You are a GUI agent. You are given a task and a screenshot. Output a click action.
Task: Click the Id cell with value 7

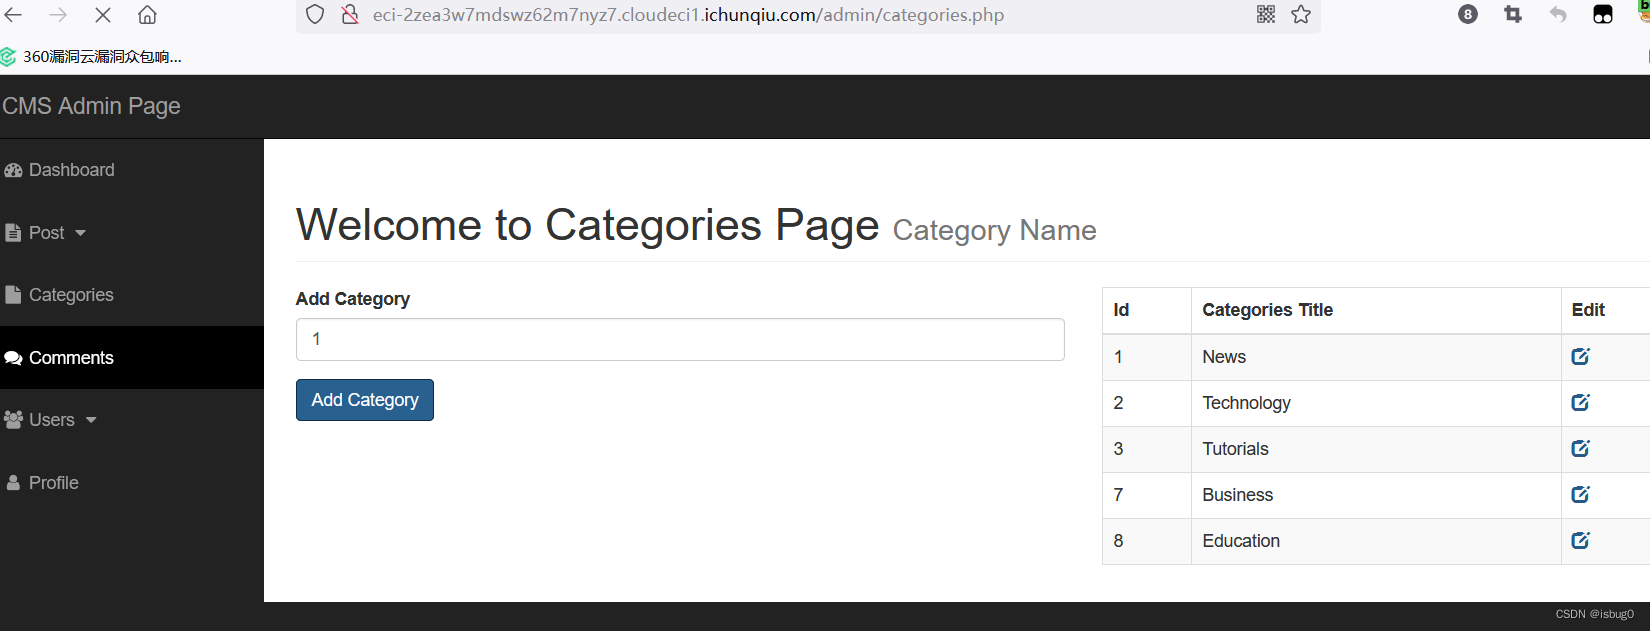coord(1147,495)
